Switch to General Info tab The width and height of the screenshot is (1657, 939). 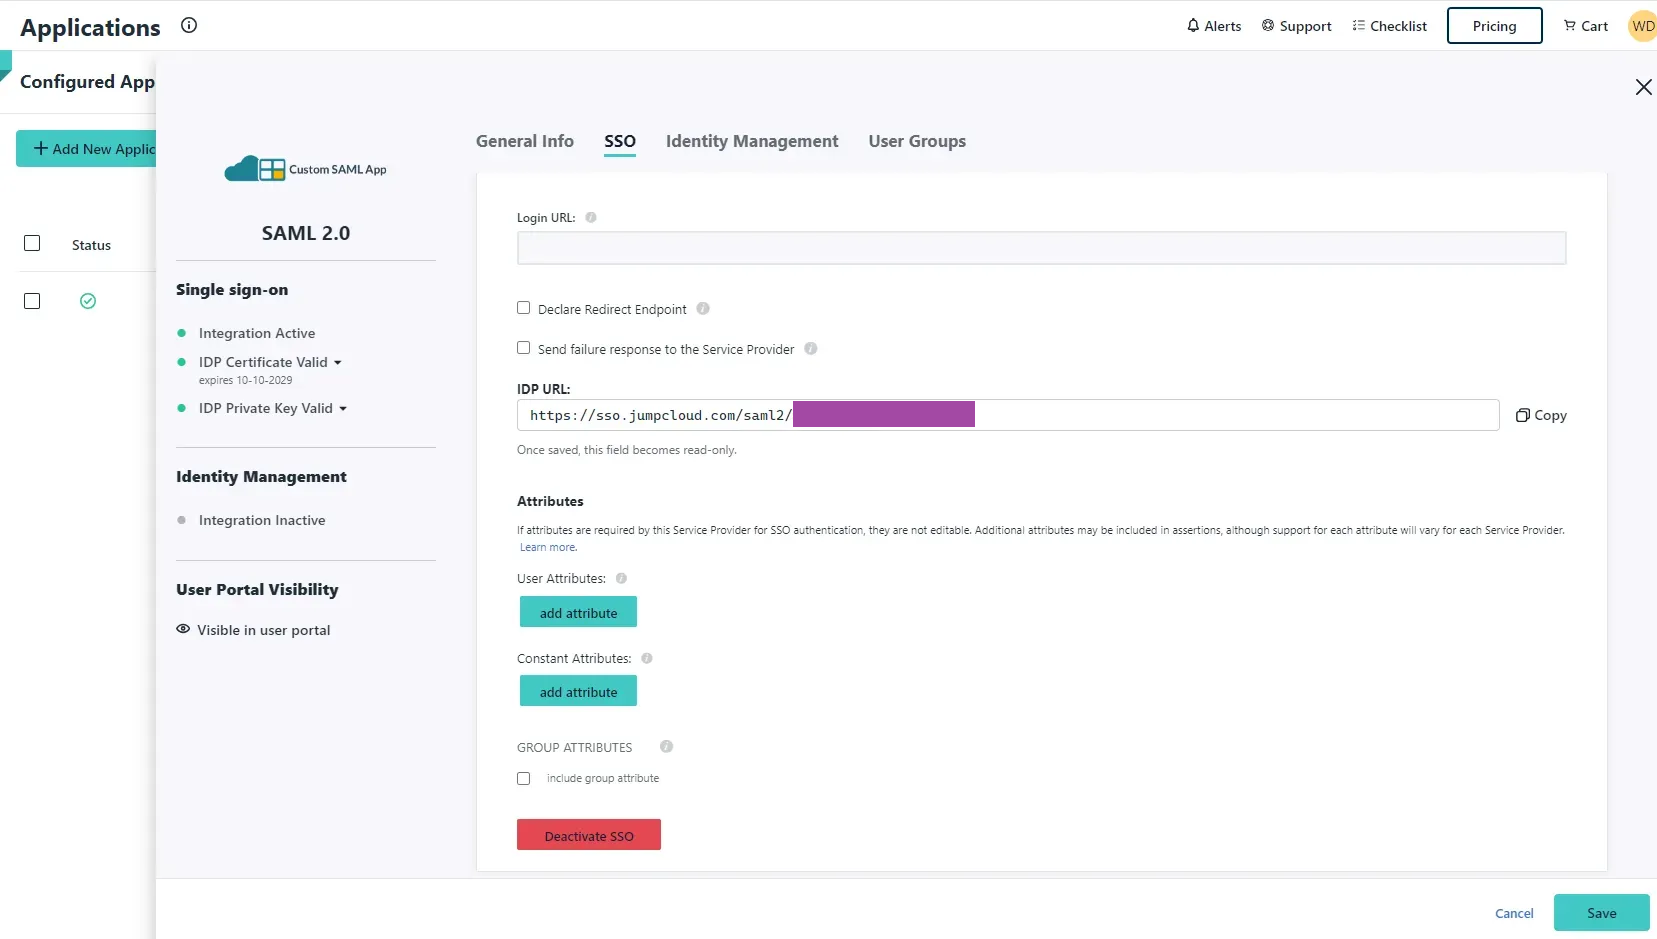(525, 141)
